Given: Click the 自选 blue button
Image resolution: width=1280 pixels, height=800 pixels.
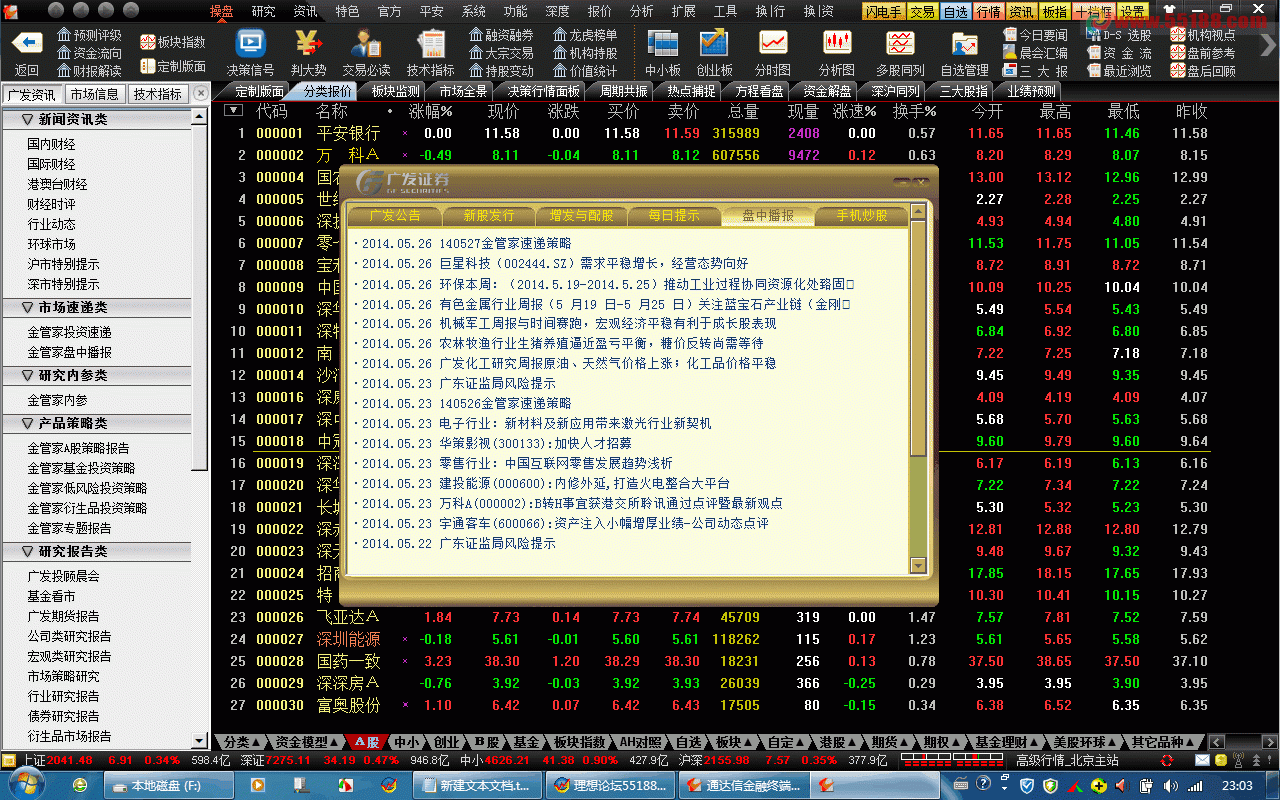Looking at the screenshot, I should (956, 11).
